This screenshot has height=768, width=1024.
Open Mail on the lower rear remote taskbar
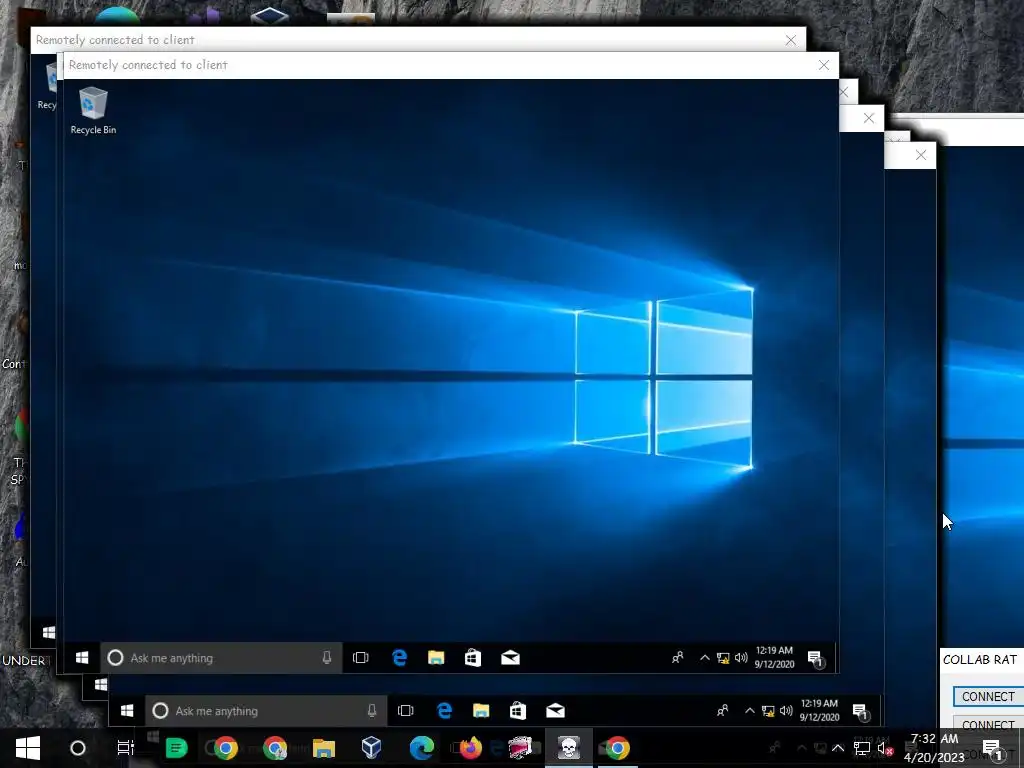click(x=555, y=711)
